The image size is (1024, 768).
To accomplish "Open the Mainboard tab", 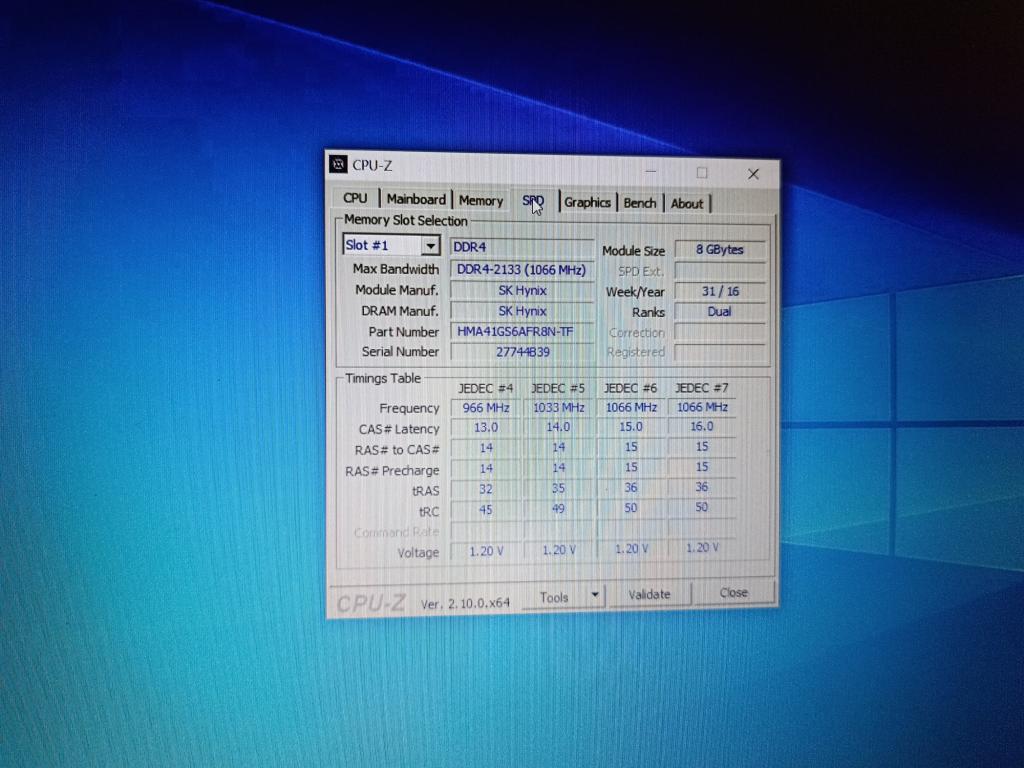I will [x=416, y=200].
